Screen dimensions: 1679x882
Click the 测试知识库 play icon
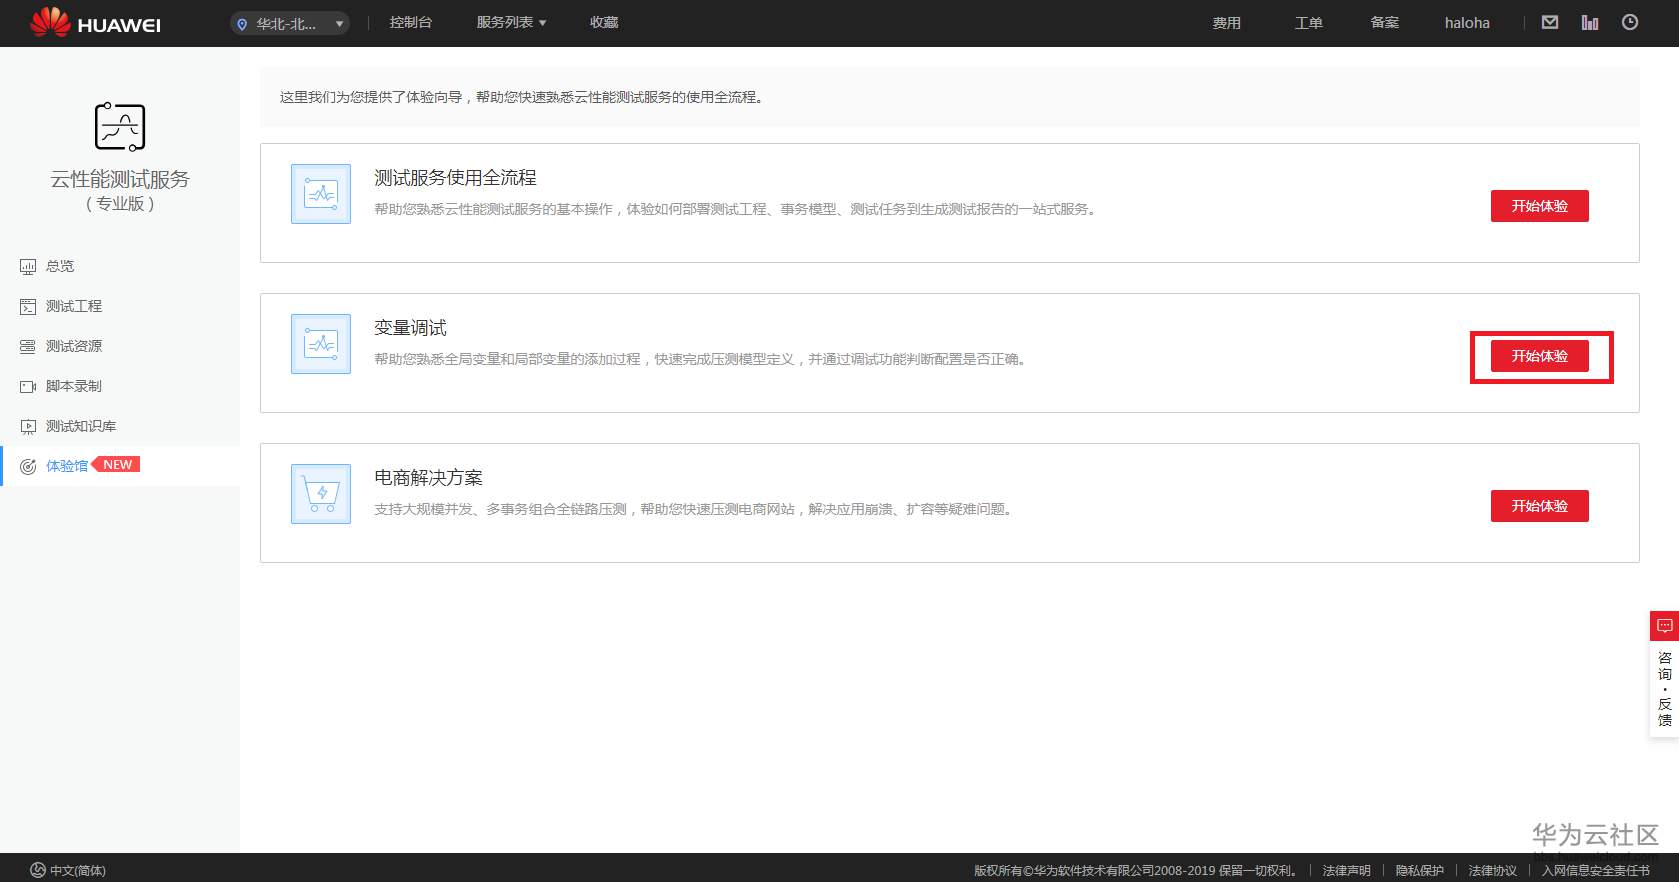(x=28, y=427)
